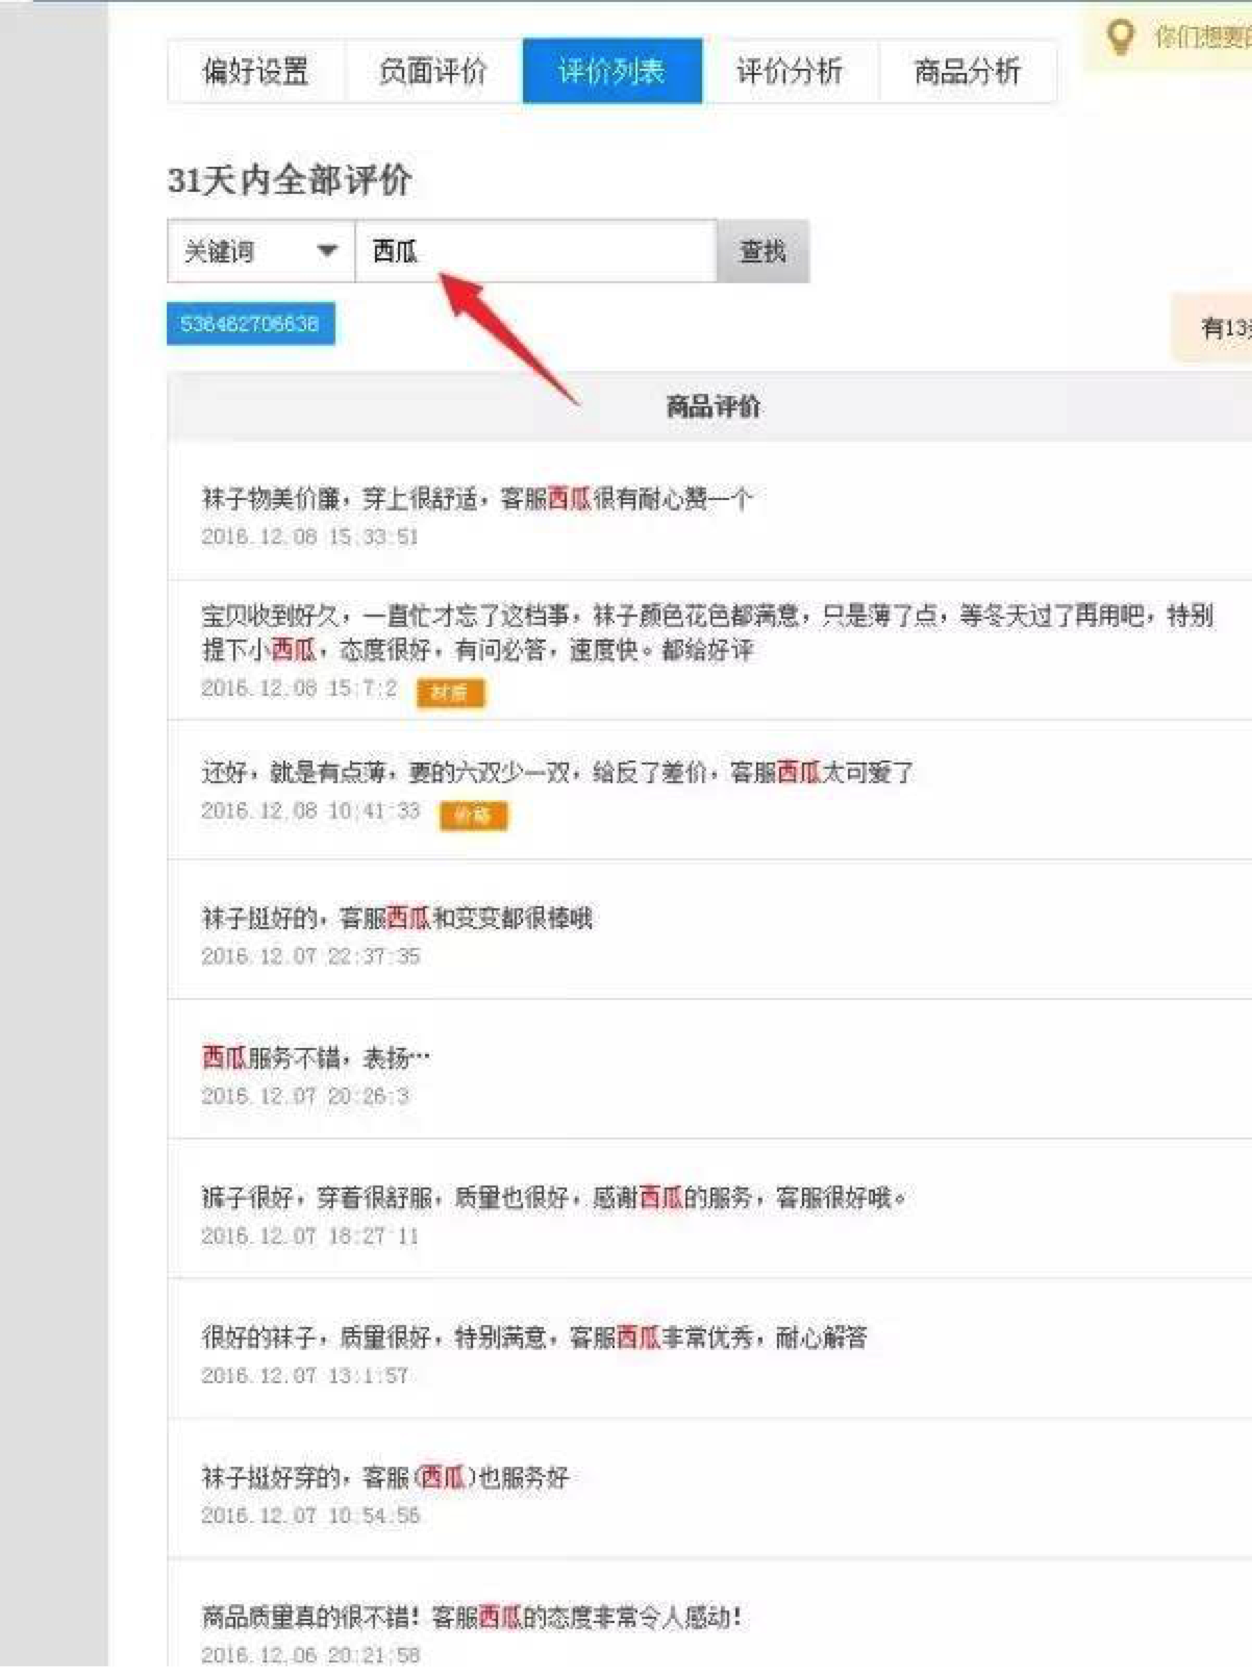
Task: Click the timestamp 2016.12.08 15:33:51
Action: 310,537
